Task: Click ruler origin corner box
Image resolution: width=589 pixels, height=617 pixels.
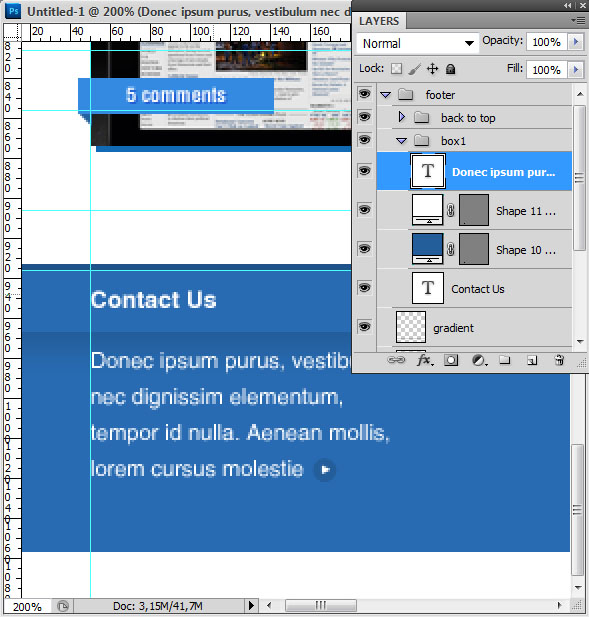Action: coord(12,32)
